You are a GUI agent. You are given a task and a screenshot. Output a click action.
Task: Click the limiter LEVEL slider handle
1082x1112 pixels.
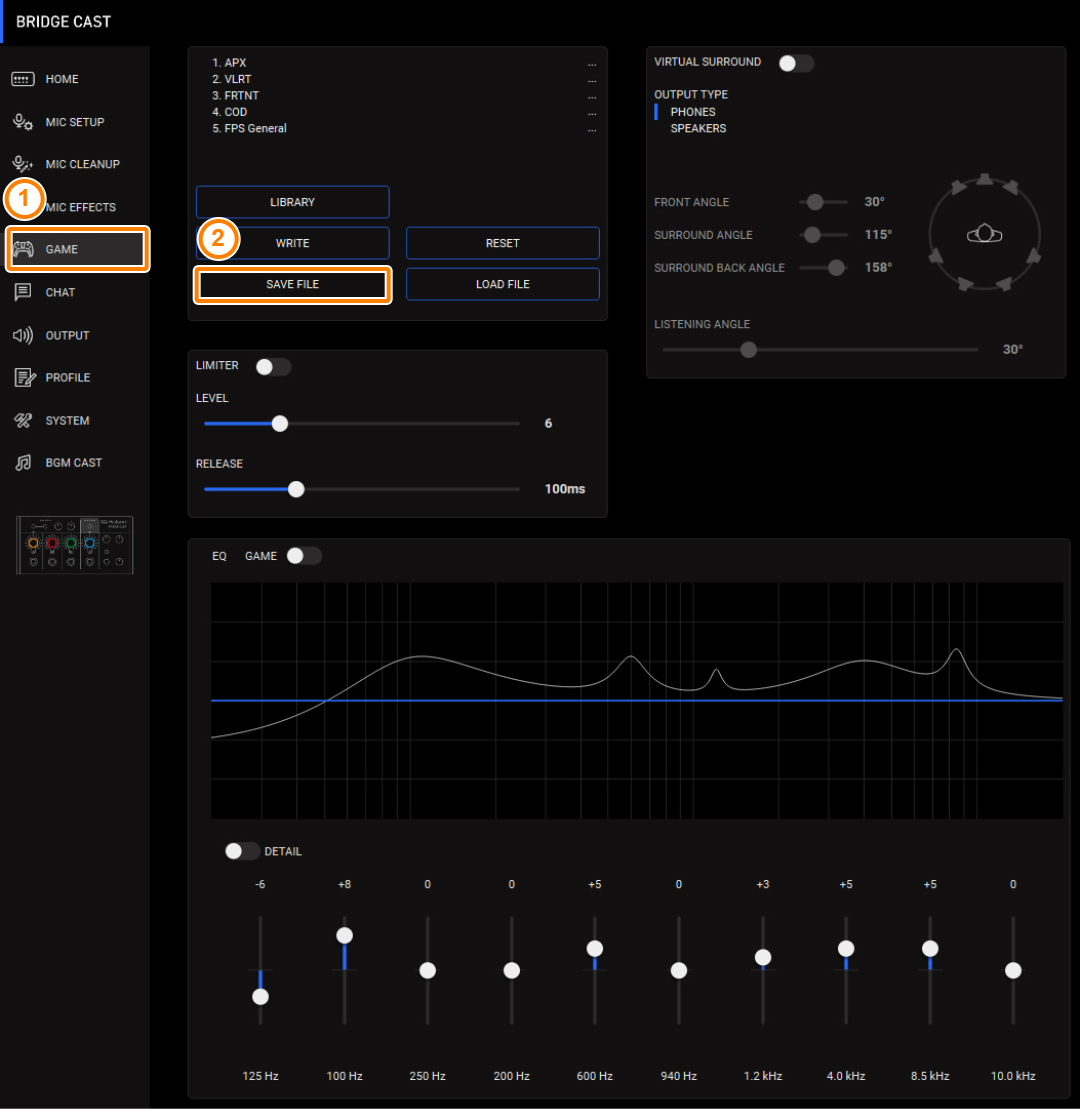pyautogui.click(x=280, y=424)
